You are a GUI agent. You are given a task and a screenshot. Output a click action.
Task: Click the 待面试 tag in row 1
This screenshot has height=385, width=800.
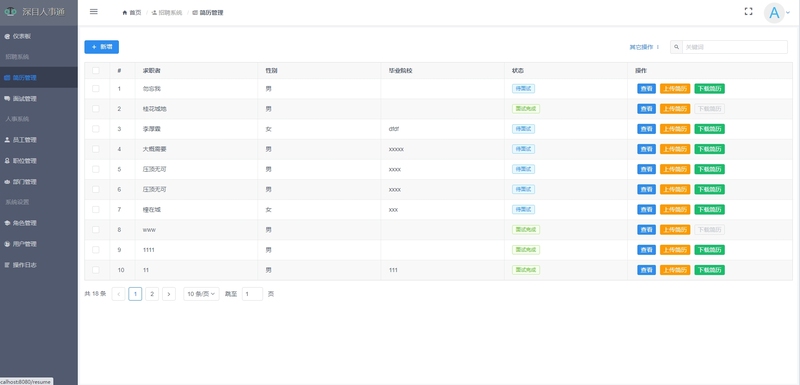[x=523, y=89]
